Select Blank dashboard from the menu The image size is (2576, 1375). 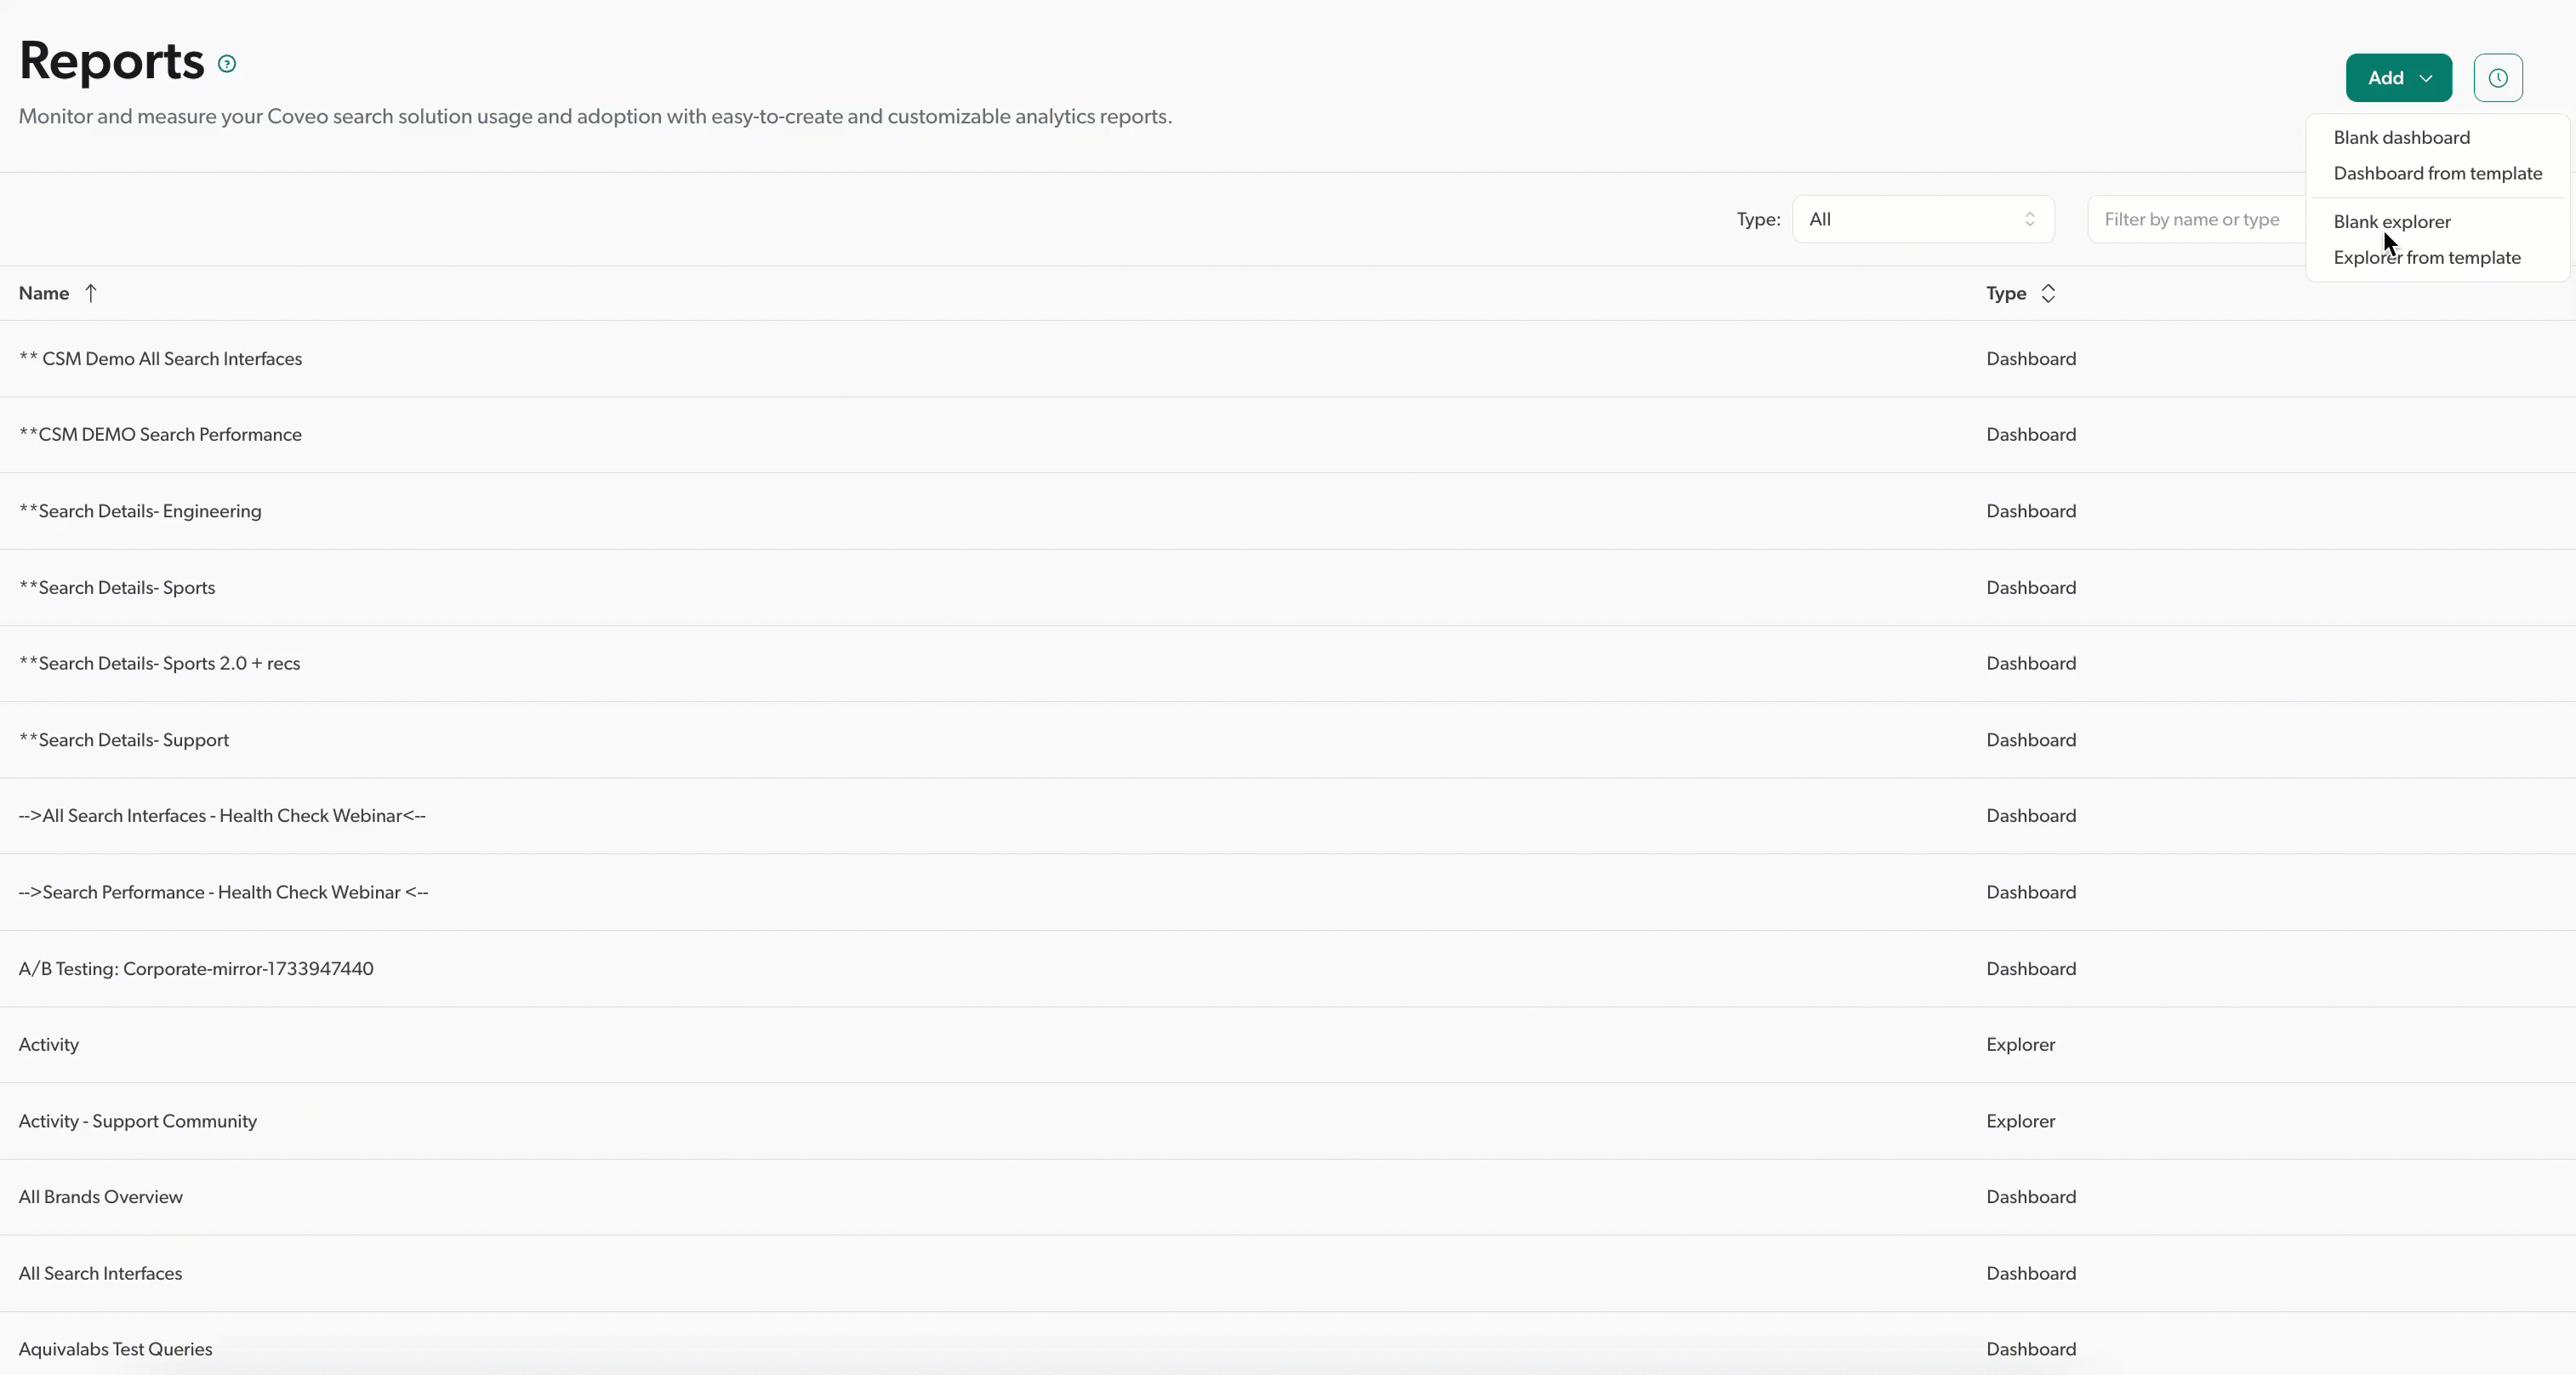tap(2400, 137)
